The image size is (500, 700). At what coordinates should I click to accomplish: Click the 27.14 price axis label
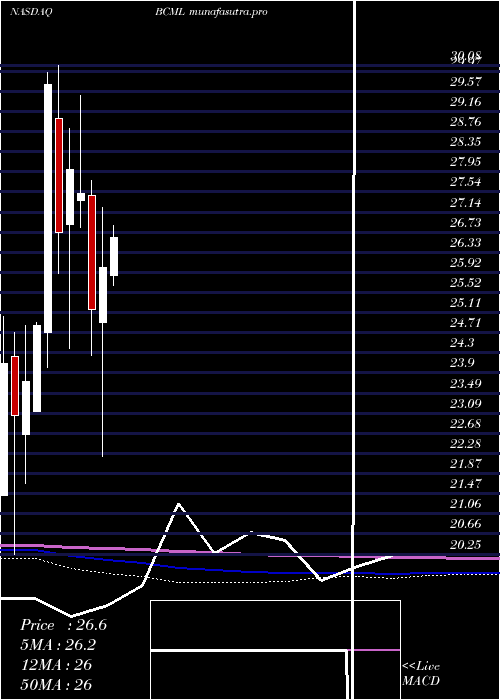(466, 203)
